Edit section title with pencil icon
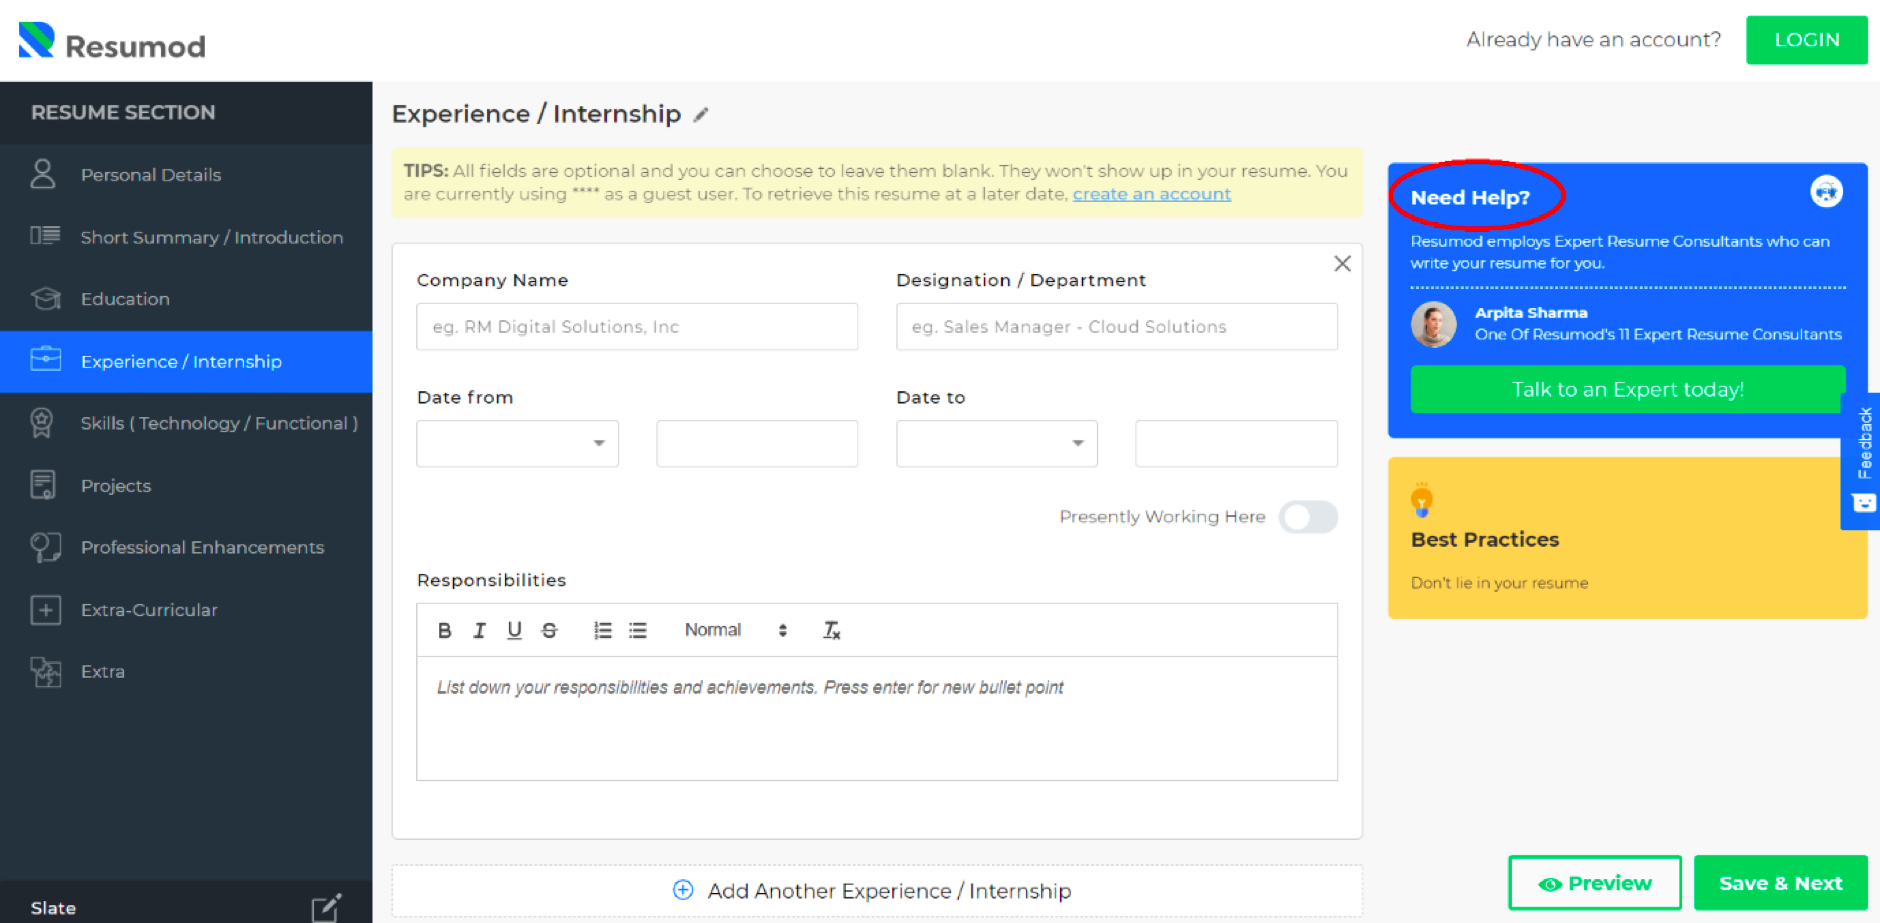Image resolution: width=1880 pixels, height=923 pixels. (x=701, y=115)
